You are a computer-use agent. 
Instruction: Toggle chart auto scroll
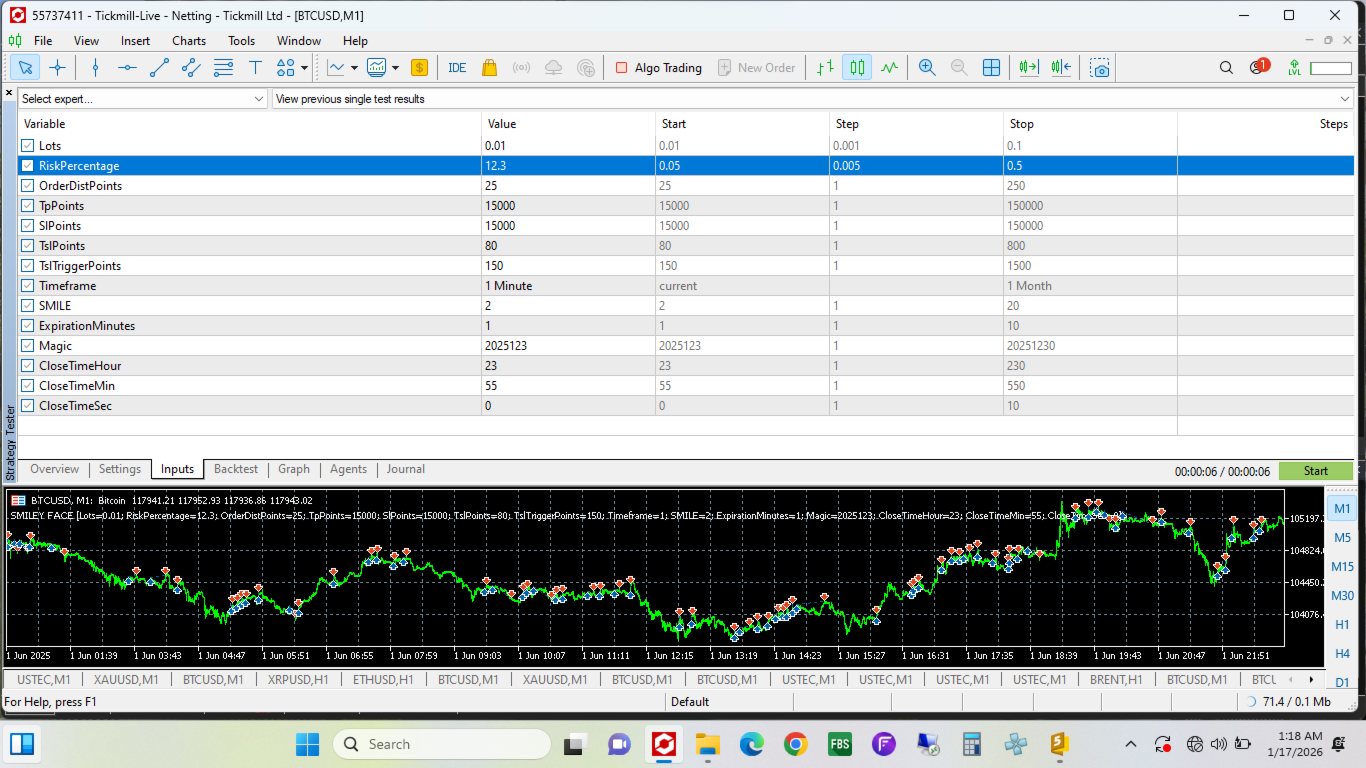pos(1028,68)
